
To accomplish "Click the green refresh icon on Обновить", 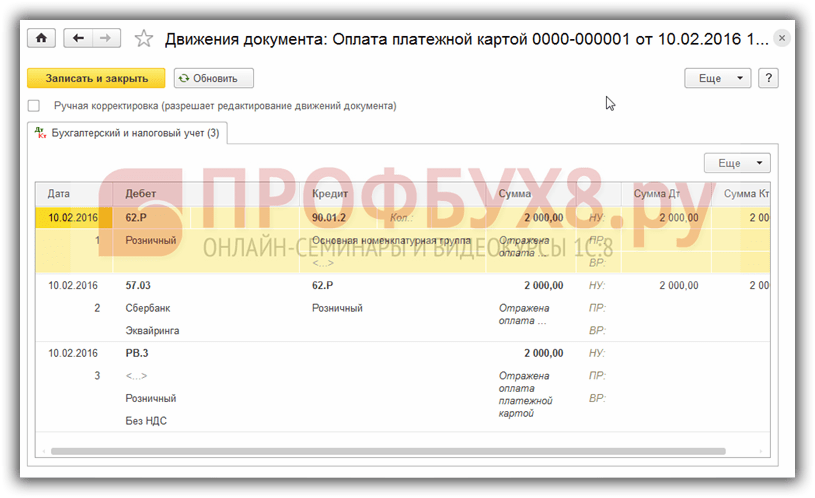I will (x=183, y=78).
